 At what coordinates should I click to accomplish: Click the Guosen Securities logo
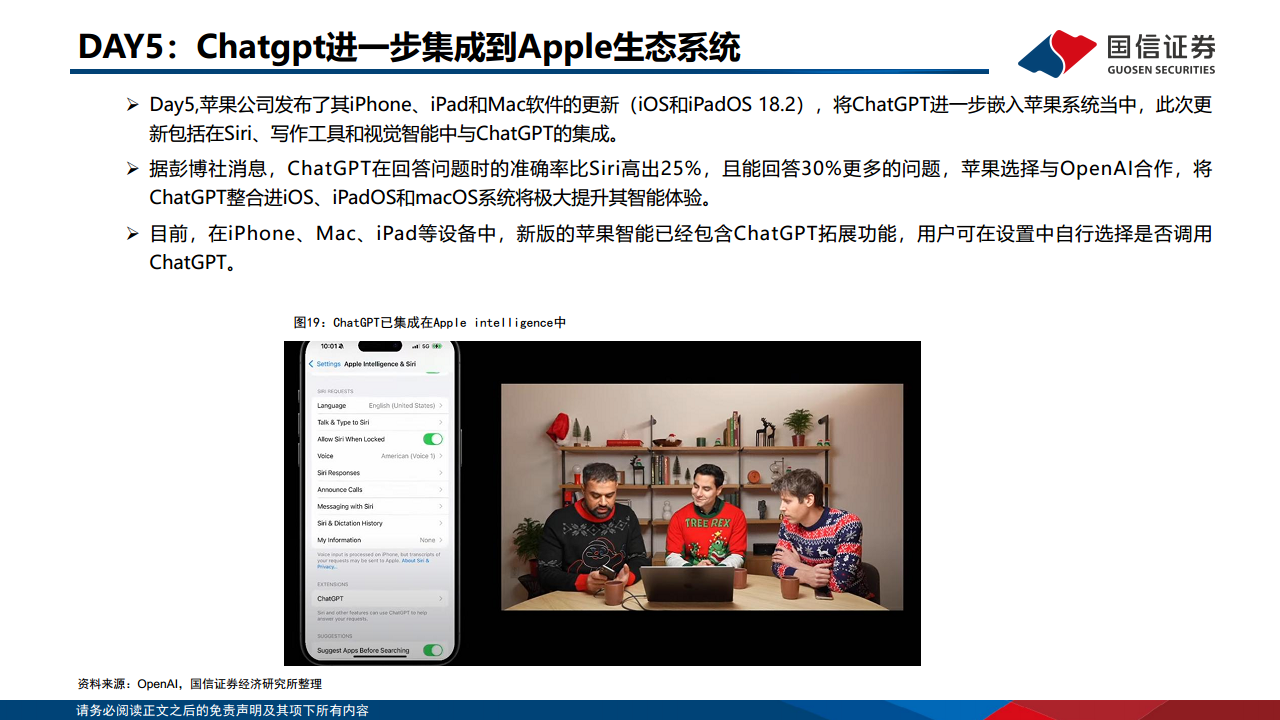[1116, 53]
